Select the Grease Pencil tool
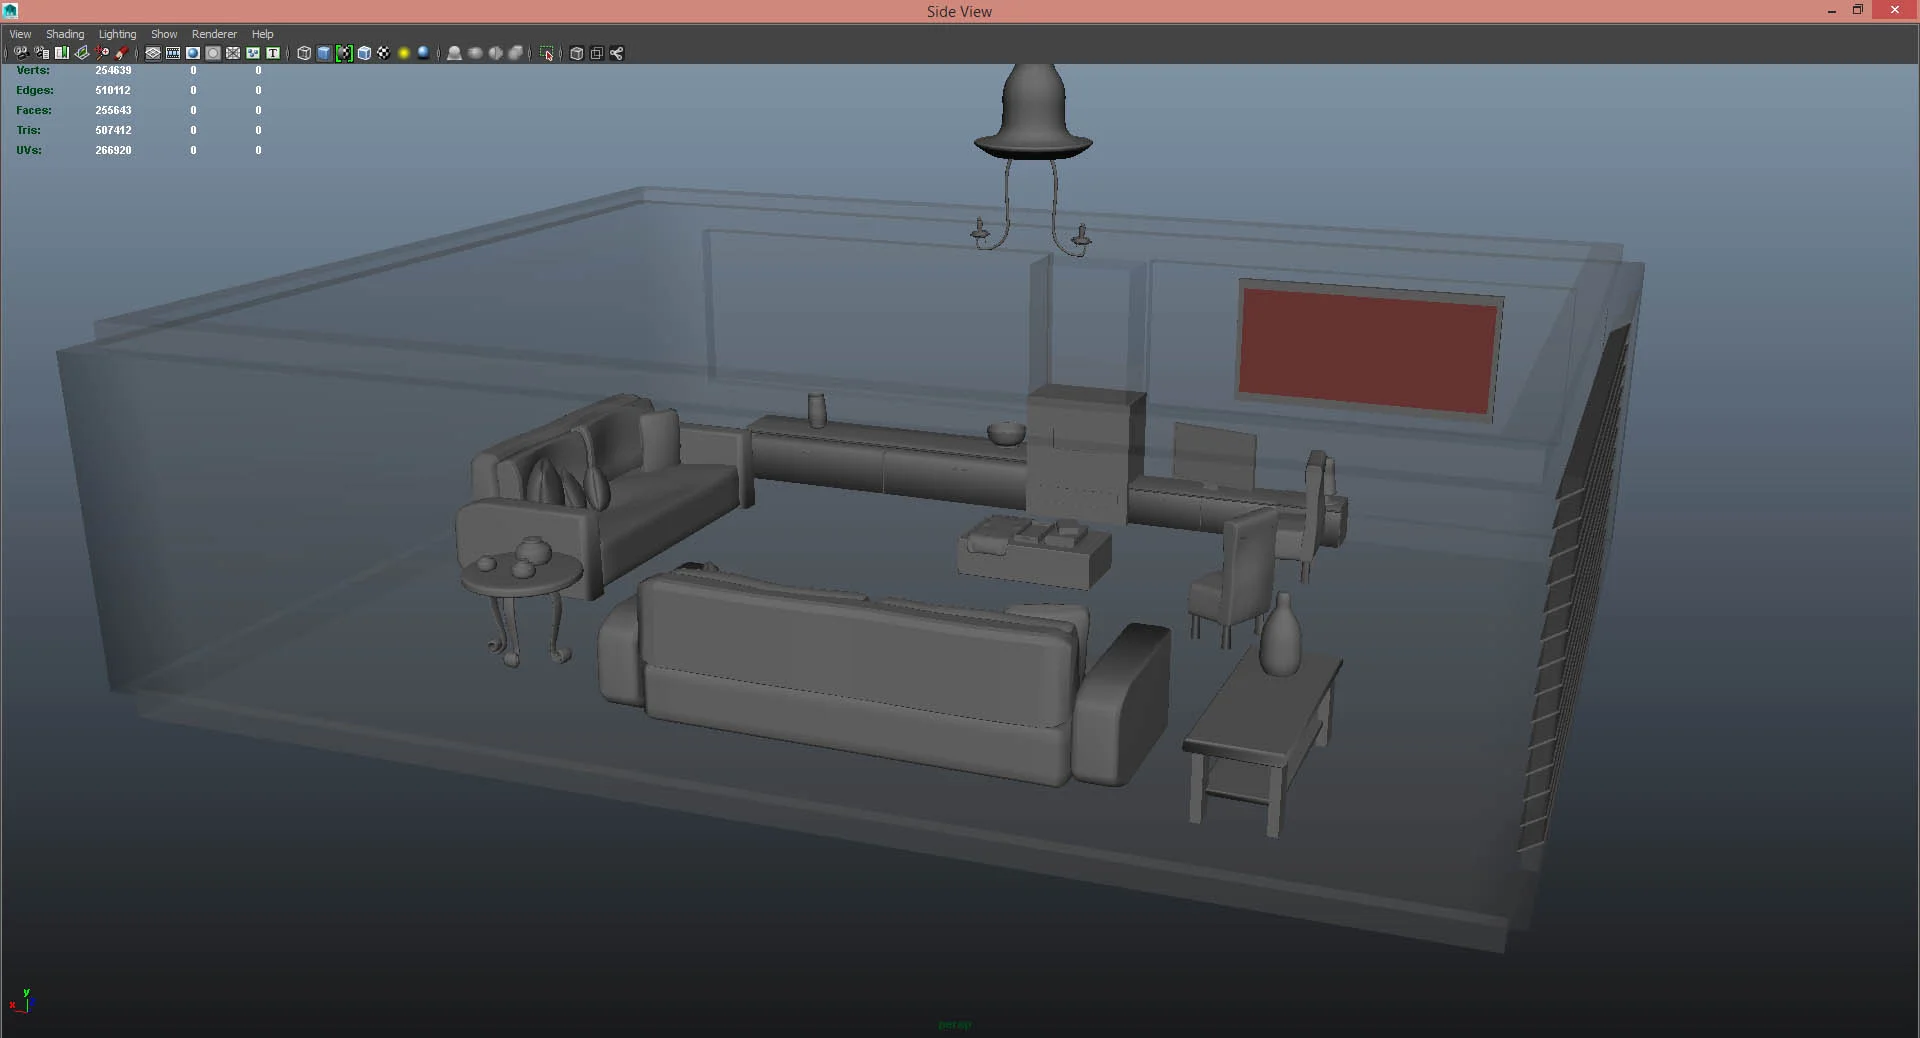 point(122,53)
